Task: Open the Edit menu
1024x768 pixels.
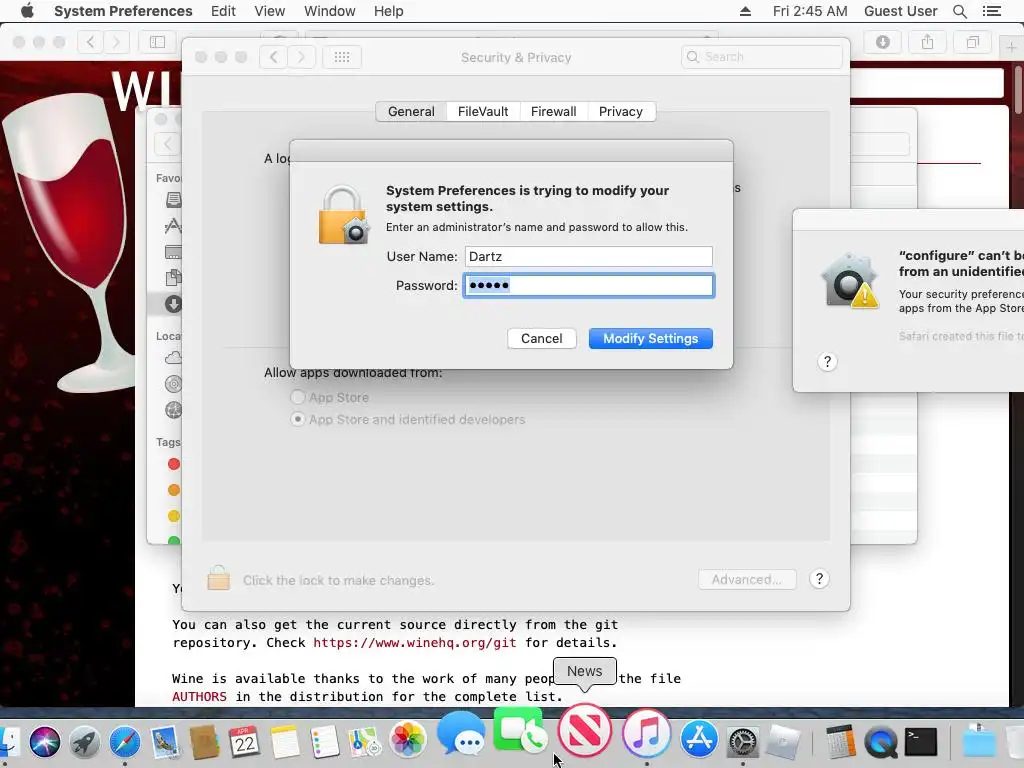Action: click(x=223, y=11)
